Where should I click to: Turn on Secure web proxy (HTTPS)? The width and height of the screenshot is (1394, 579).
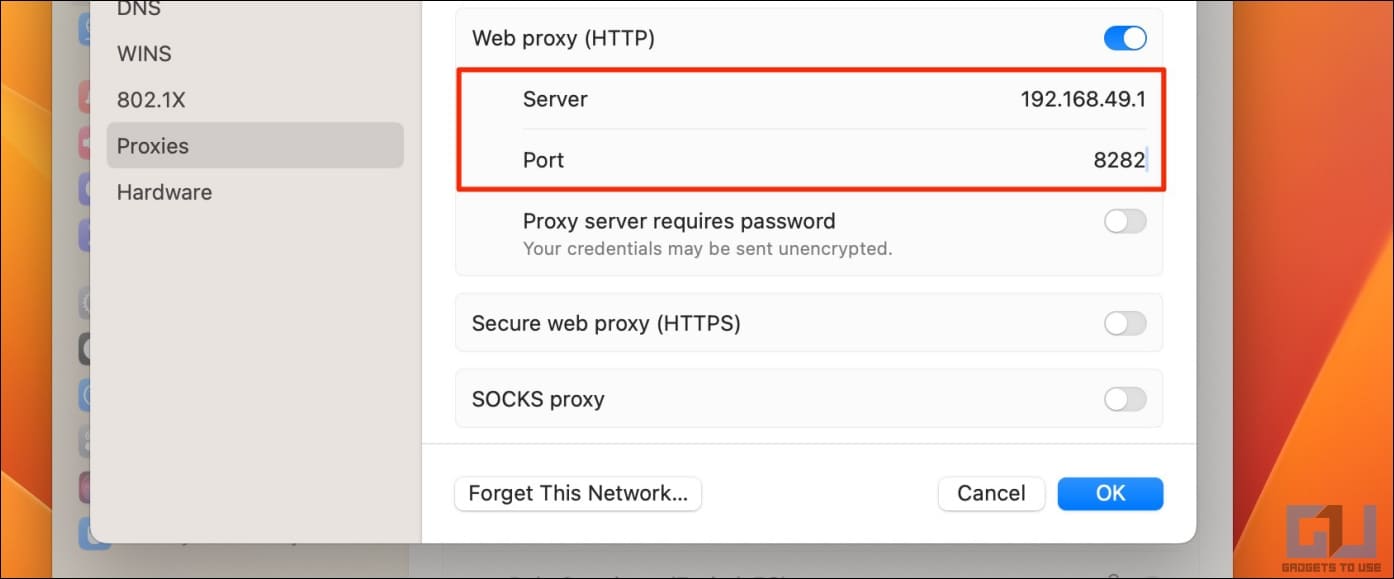pos(1125,323)
